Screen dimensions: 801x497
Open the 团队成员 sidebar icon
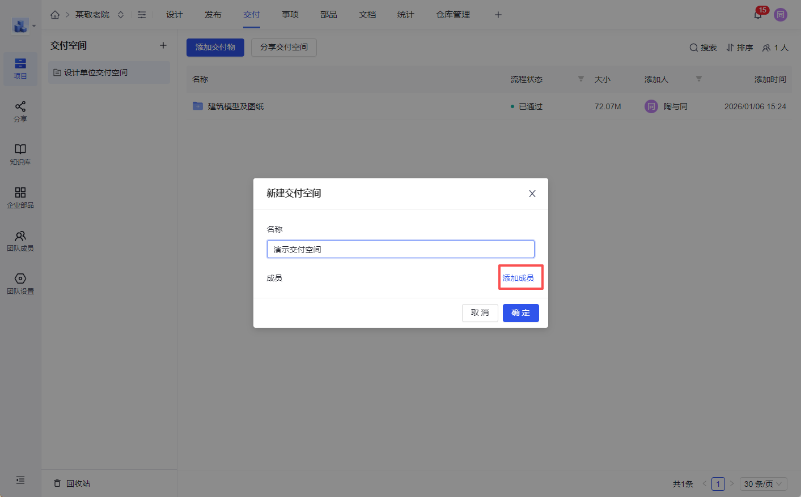(x=20, y=240)
